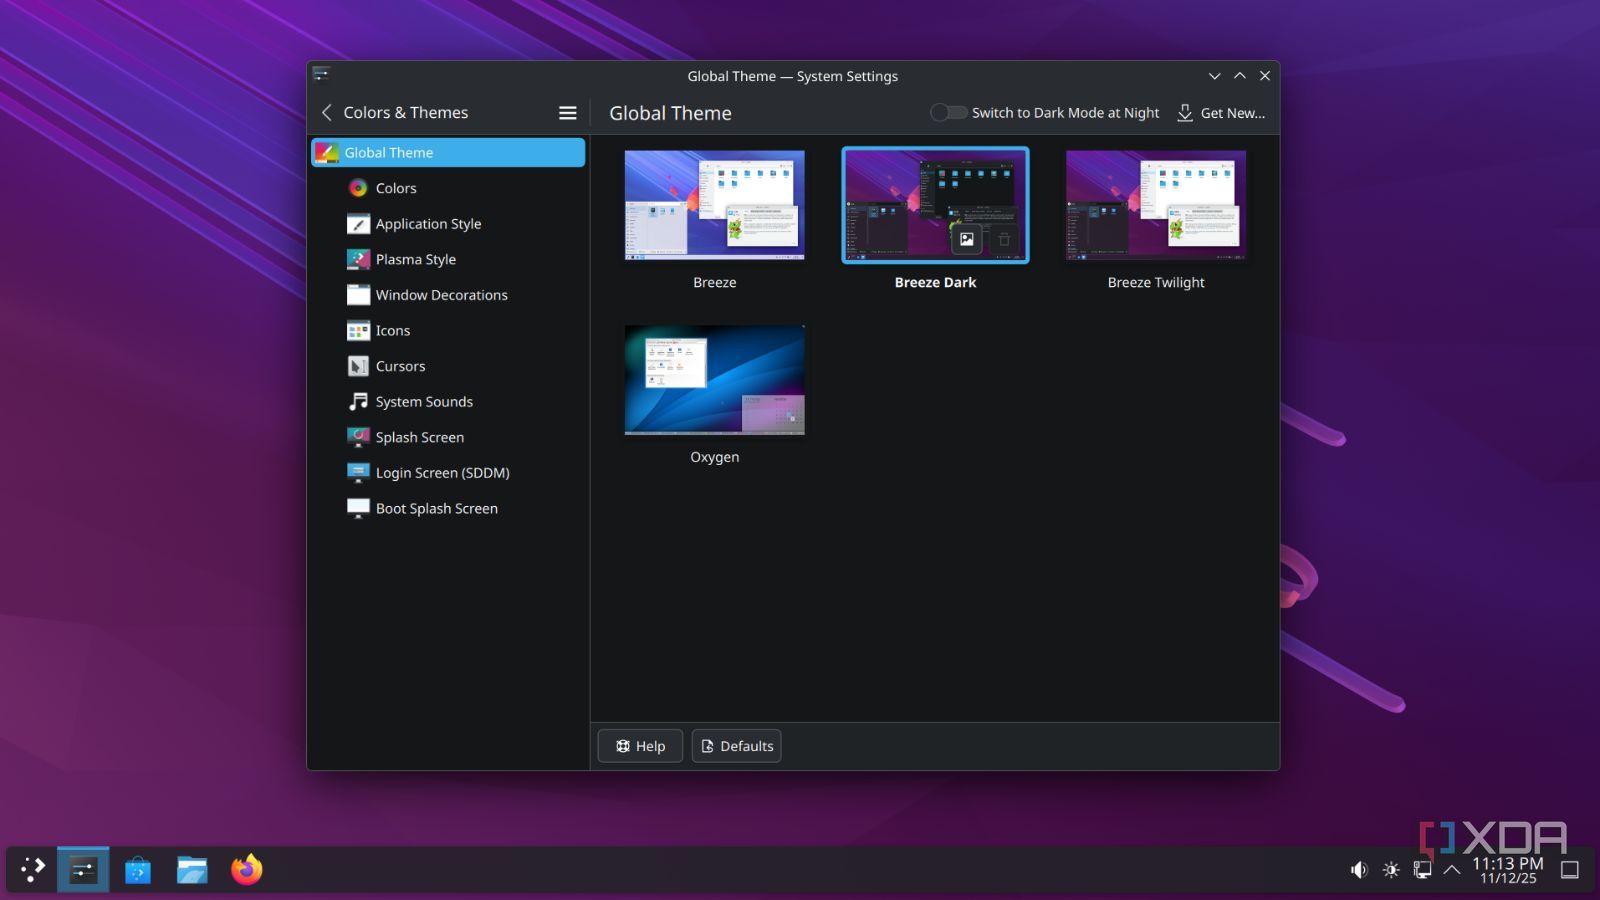Click the Get New... button
The width and height of the screenshot is (1600, 900).
[x=1221, y=113]
